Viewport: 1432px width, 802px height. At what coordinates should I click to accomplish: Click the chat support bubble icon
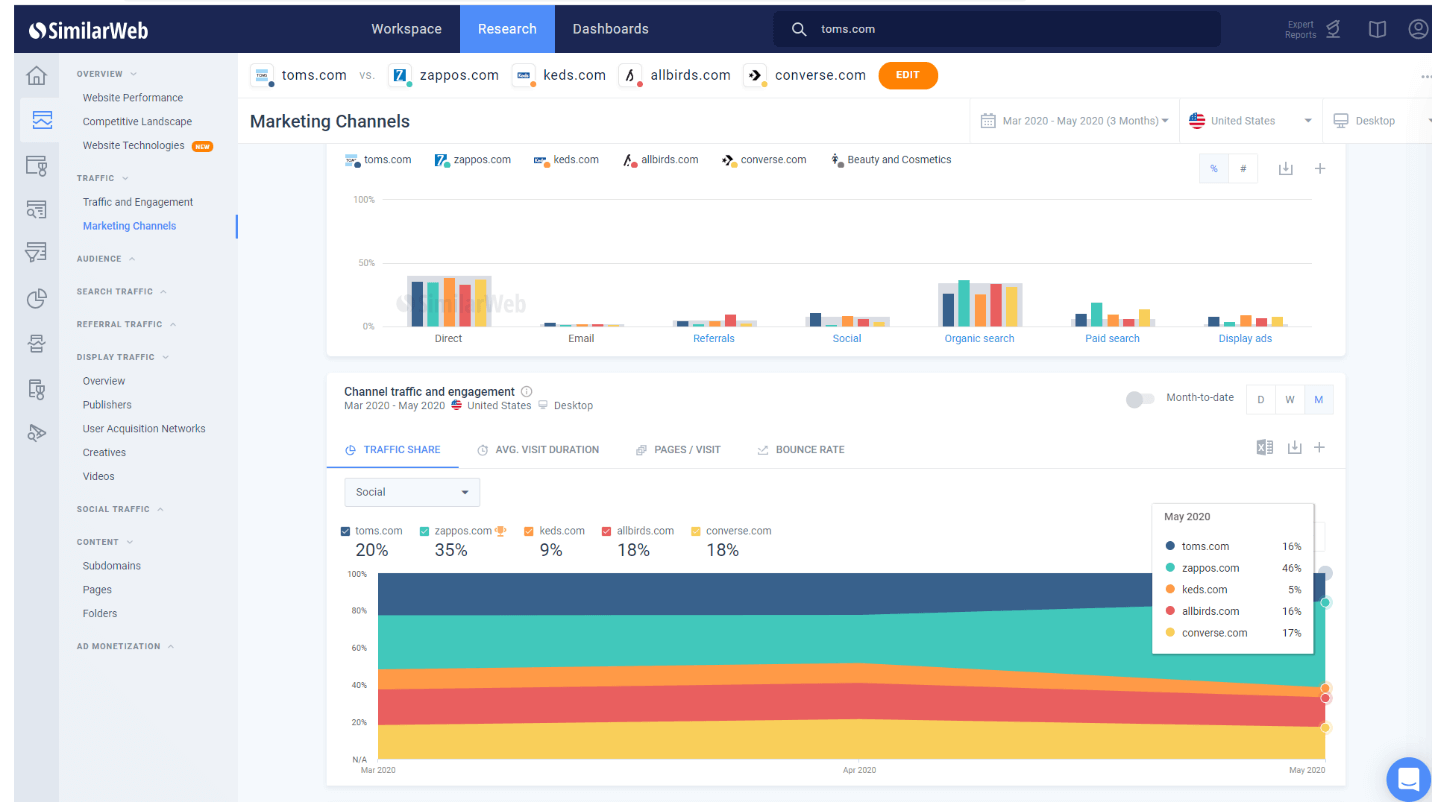(1408, 779)
